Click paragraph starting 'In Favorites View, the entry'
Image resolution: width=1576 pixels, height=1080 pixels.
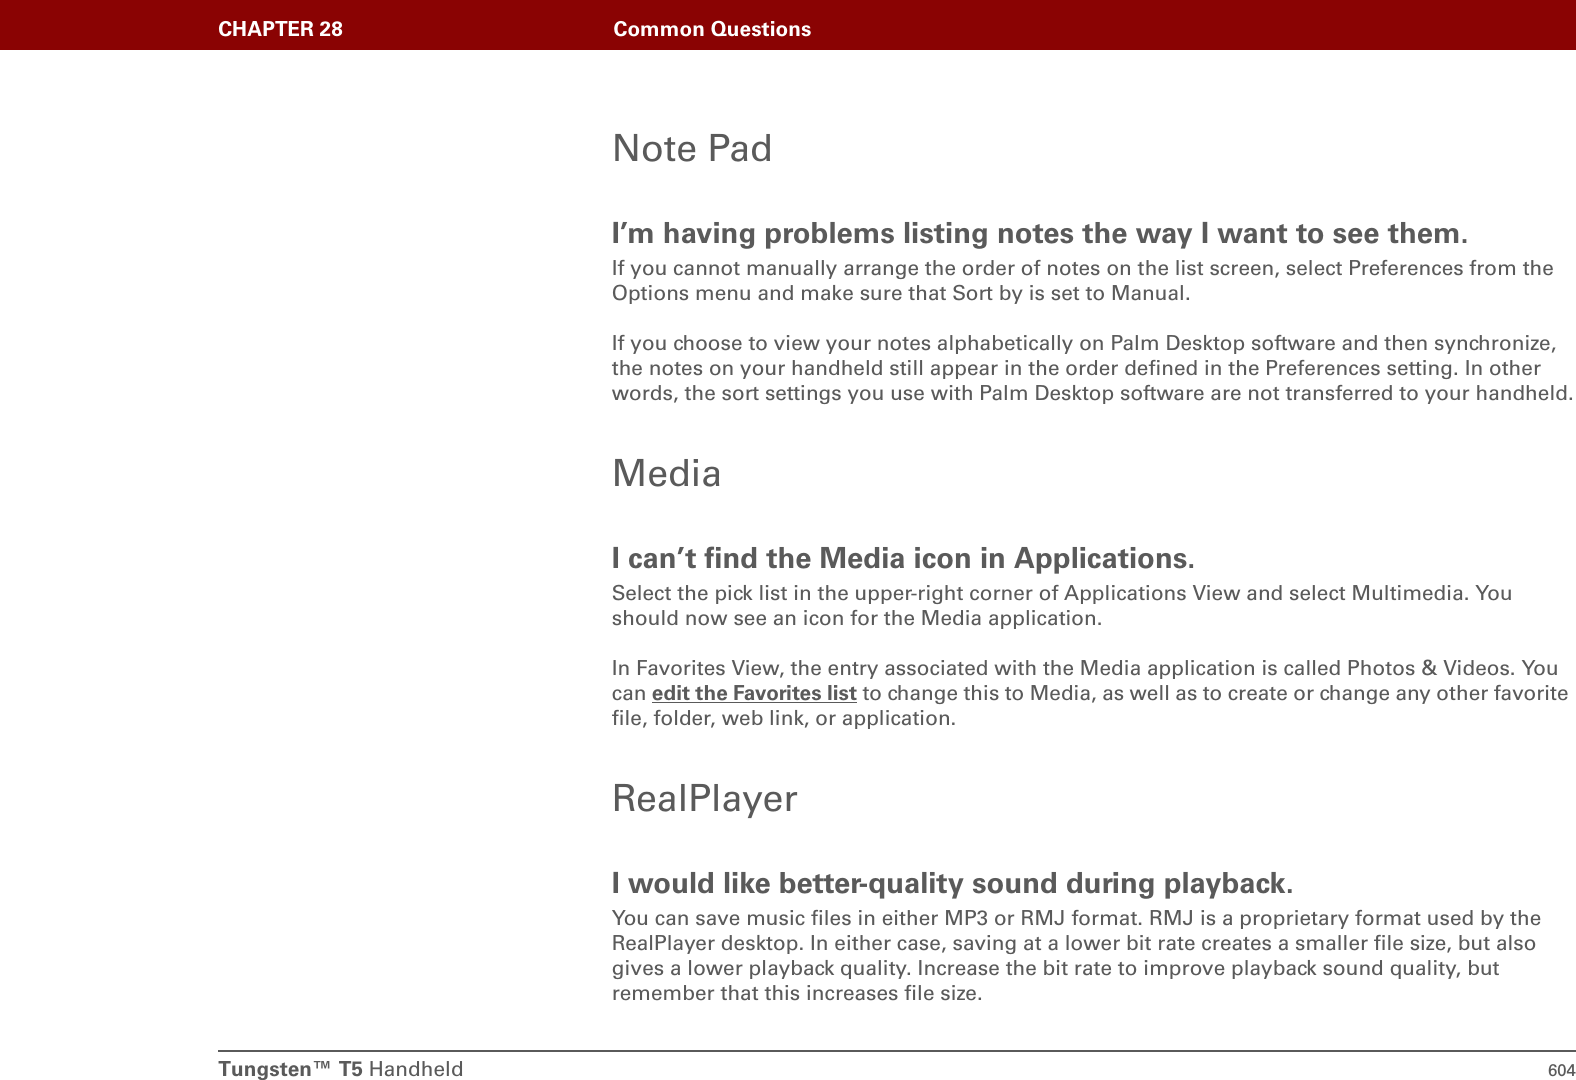[x=1090, y=693]
